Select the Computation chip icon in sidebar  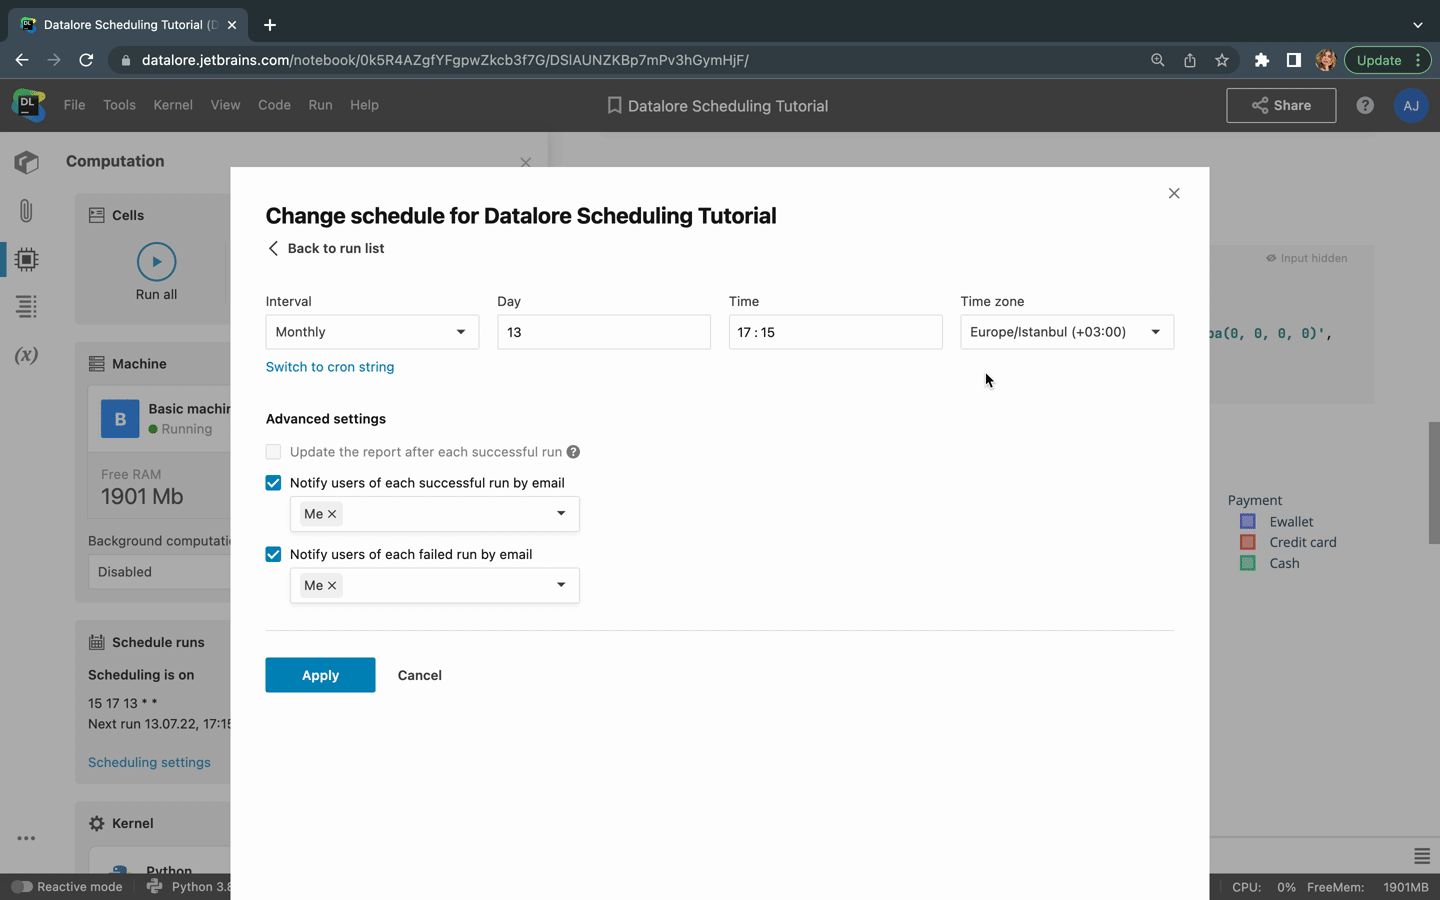tap(26, 260)
